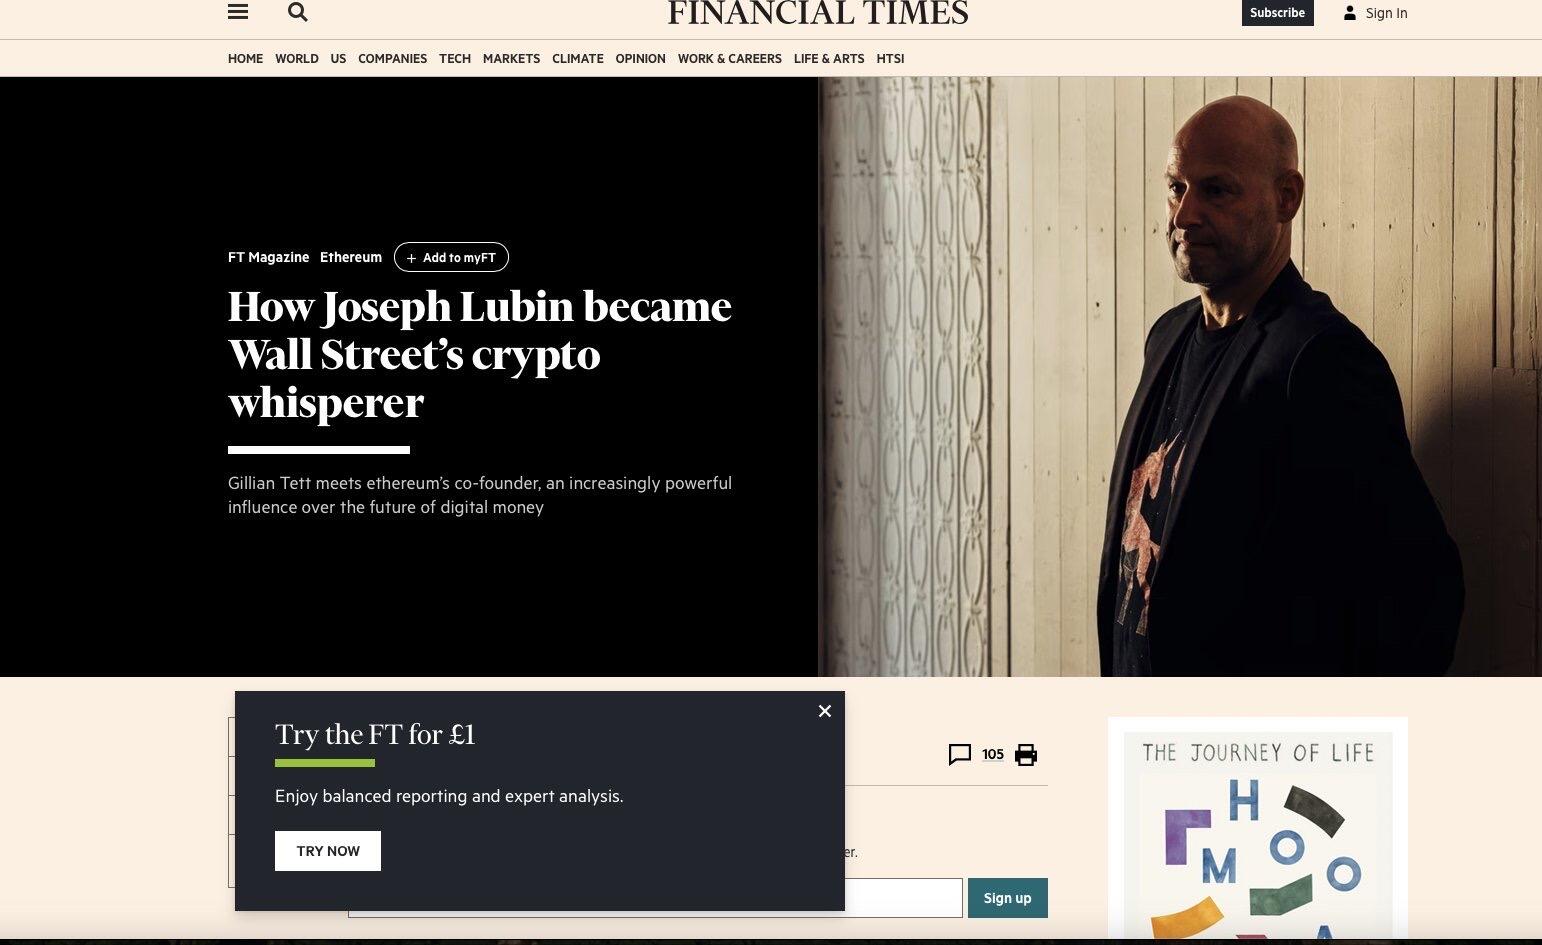Image resolution: width=1542 pixels, height=945 pixels.
Task: Navigate to HTSI section
Action: (890, 59)
